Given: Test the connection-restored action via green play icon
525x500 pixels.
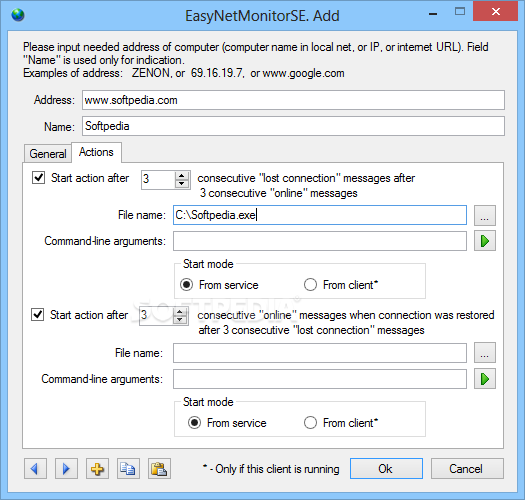Looking at the screenshot, I should pos(485,379).
